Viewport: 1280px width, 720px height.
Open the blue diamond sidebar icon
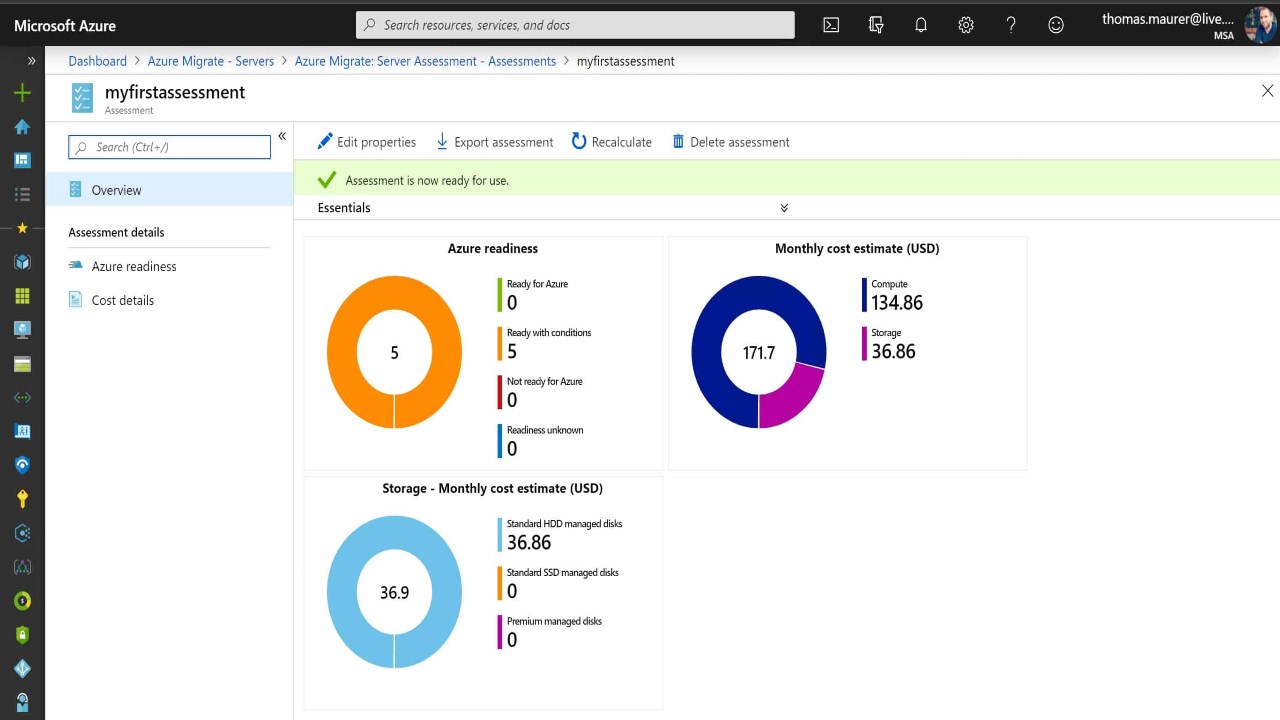pos(22,668)
